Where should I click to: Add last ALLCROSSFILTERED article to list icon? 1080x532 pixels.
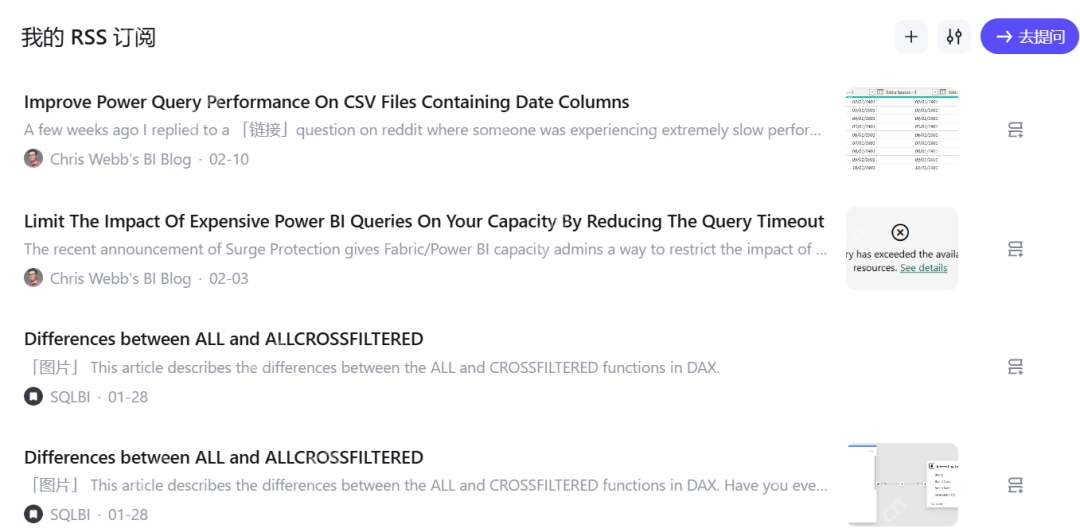(x=1015, y=486)
